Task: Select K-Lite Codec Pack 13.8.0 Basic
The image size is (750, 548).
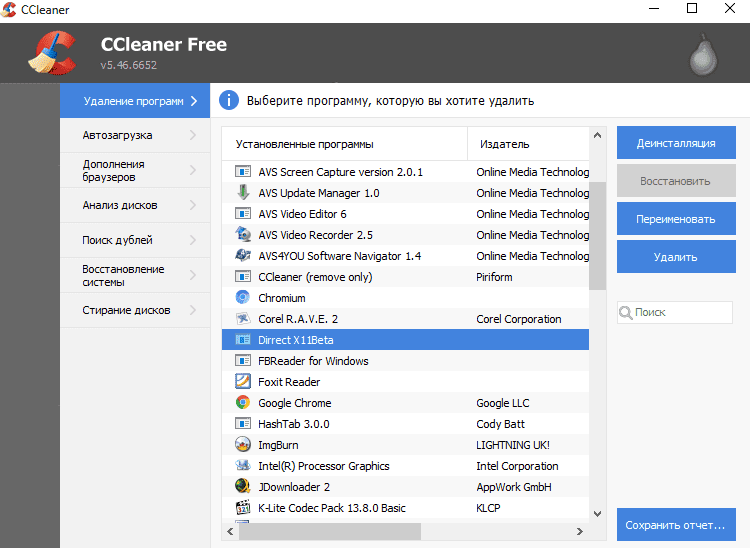Action: [332, 508]
